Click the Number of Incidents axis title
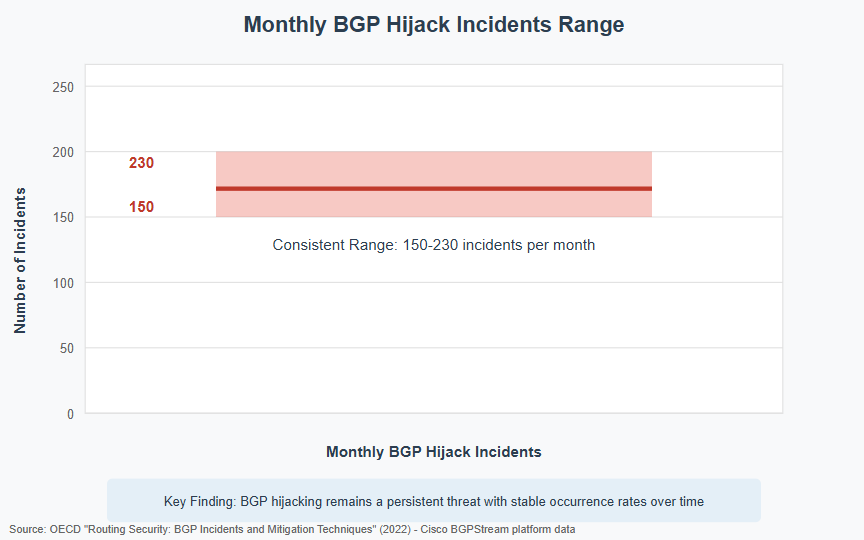864x540 pixels. (x=20, y=261)
